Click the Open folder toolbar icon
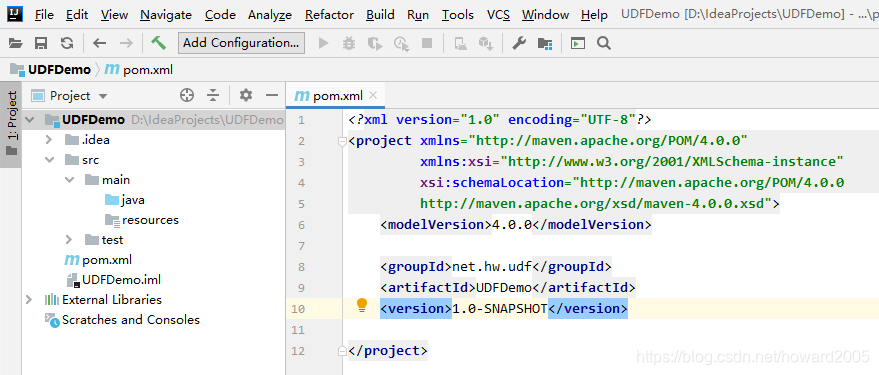This screenshot has height=375, width=879. pos(15,43)
